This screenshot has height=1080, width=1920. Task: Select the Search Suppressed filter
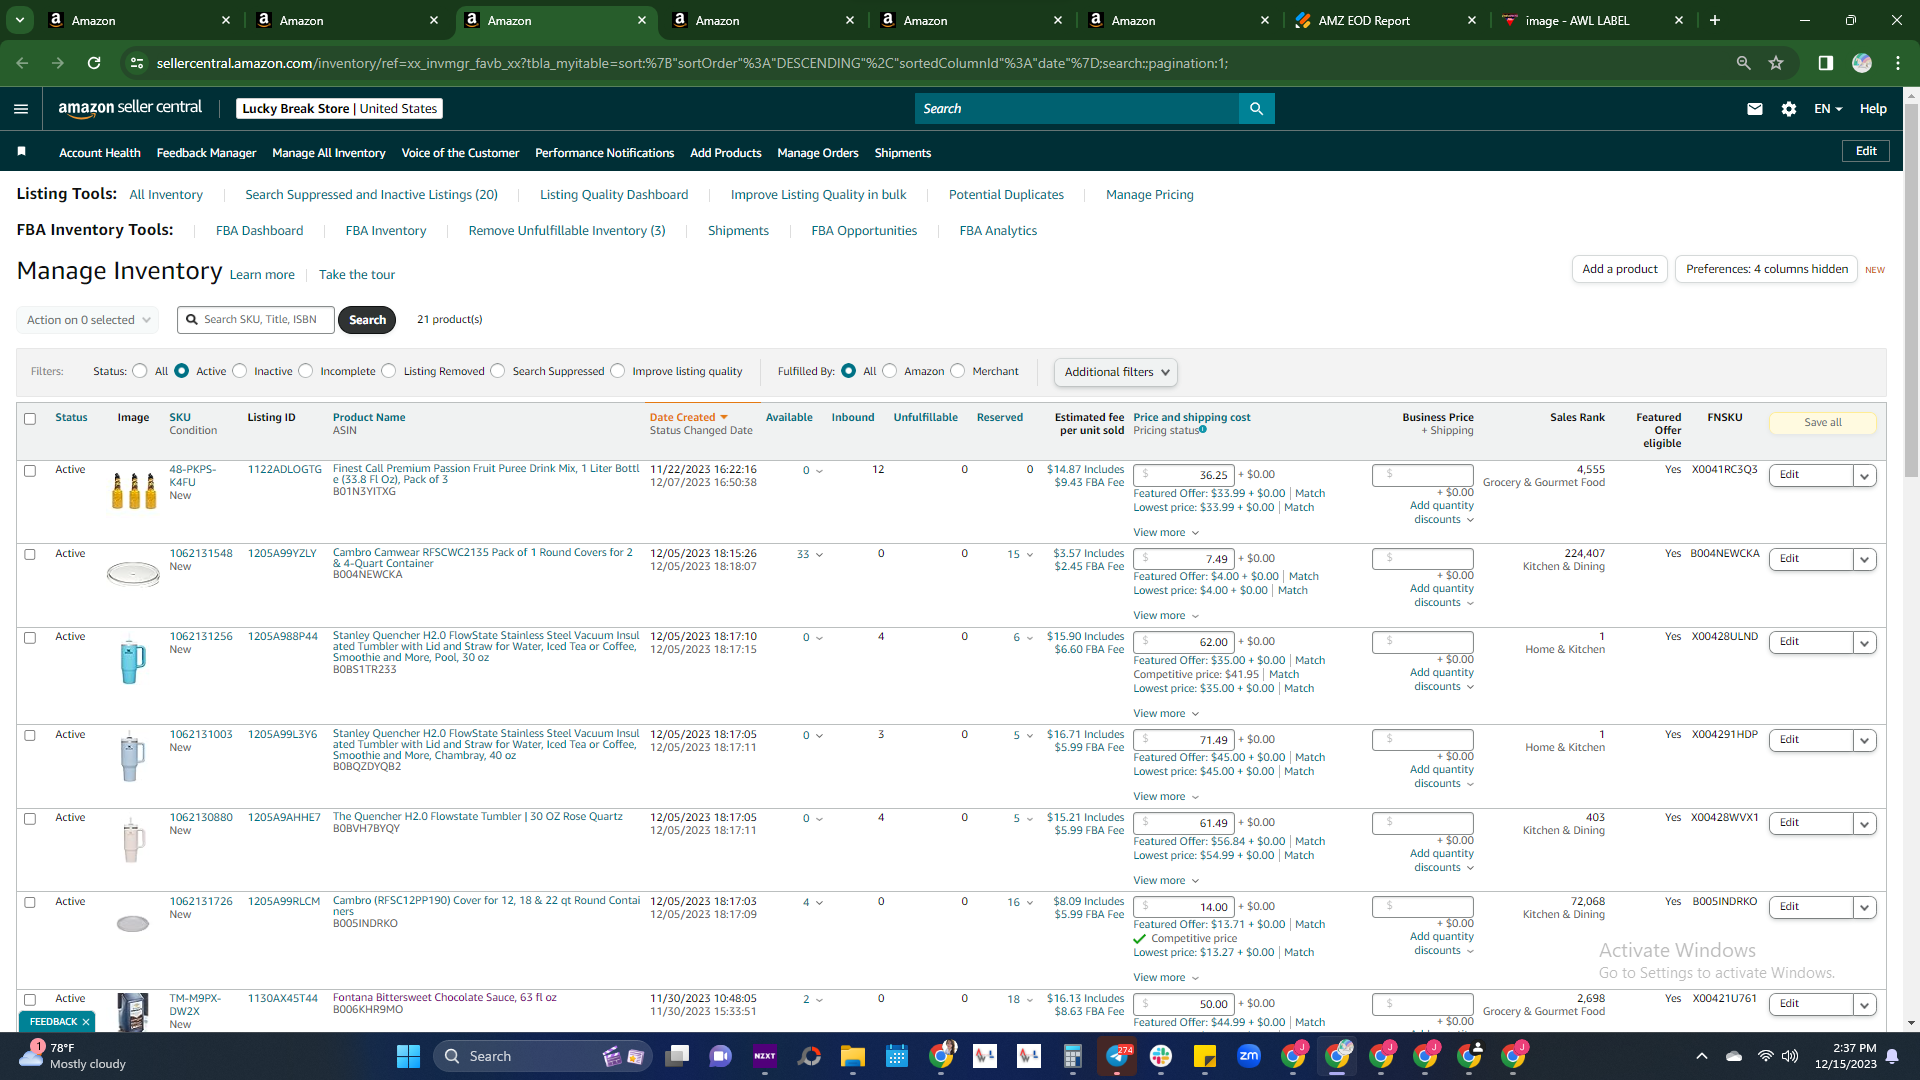coord(498,371)
